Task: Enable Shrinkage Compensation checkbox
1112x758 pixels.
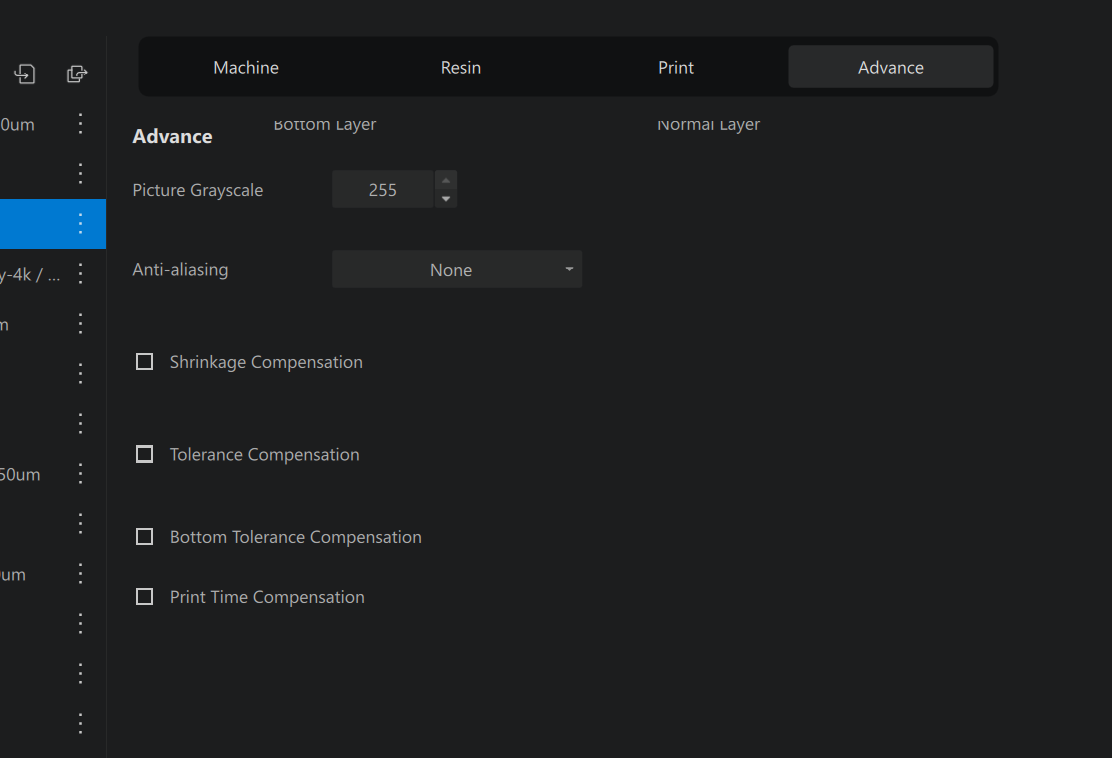Action: (x=145, y=362)
